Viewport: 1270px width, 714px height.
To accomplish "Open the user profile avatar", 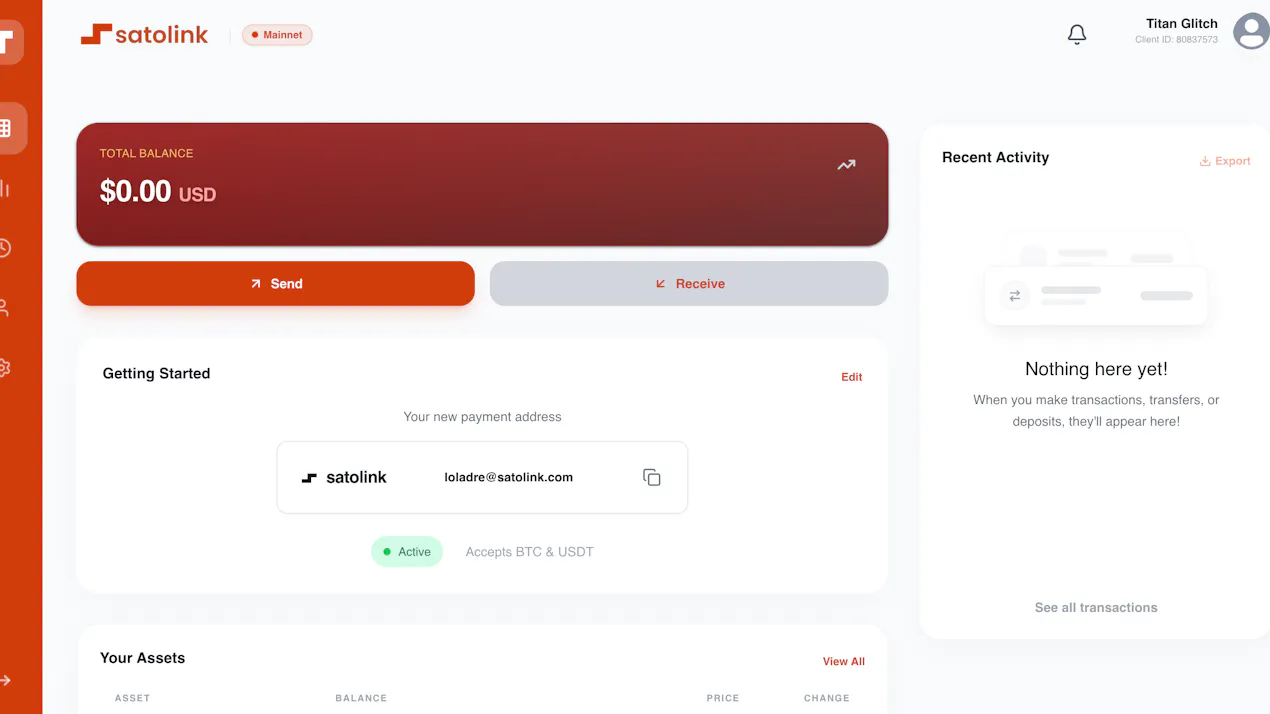I will pyautogui.click(x=1251, y=31).
